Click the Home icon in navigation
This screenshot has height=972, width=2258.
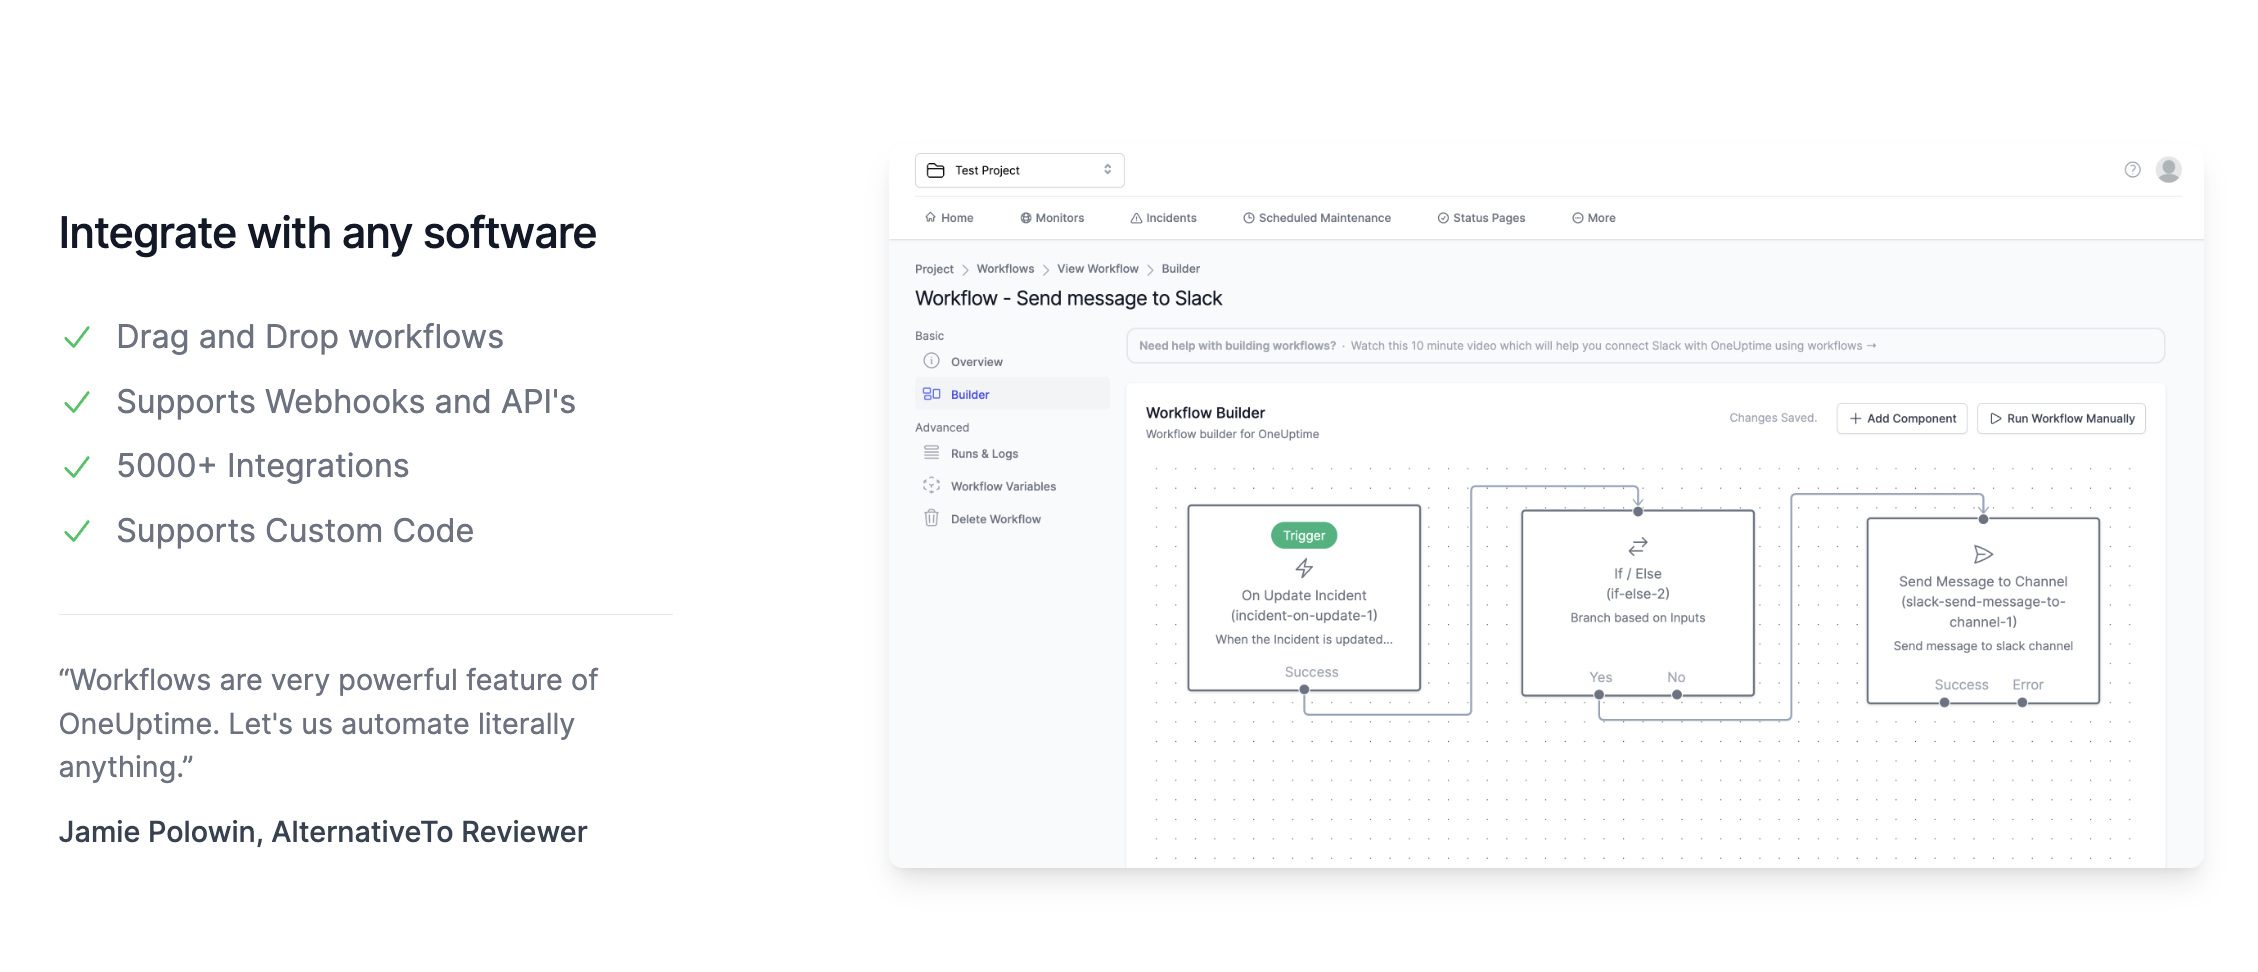pyautogui.click(x=931, y=217)
